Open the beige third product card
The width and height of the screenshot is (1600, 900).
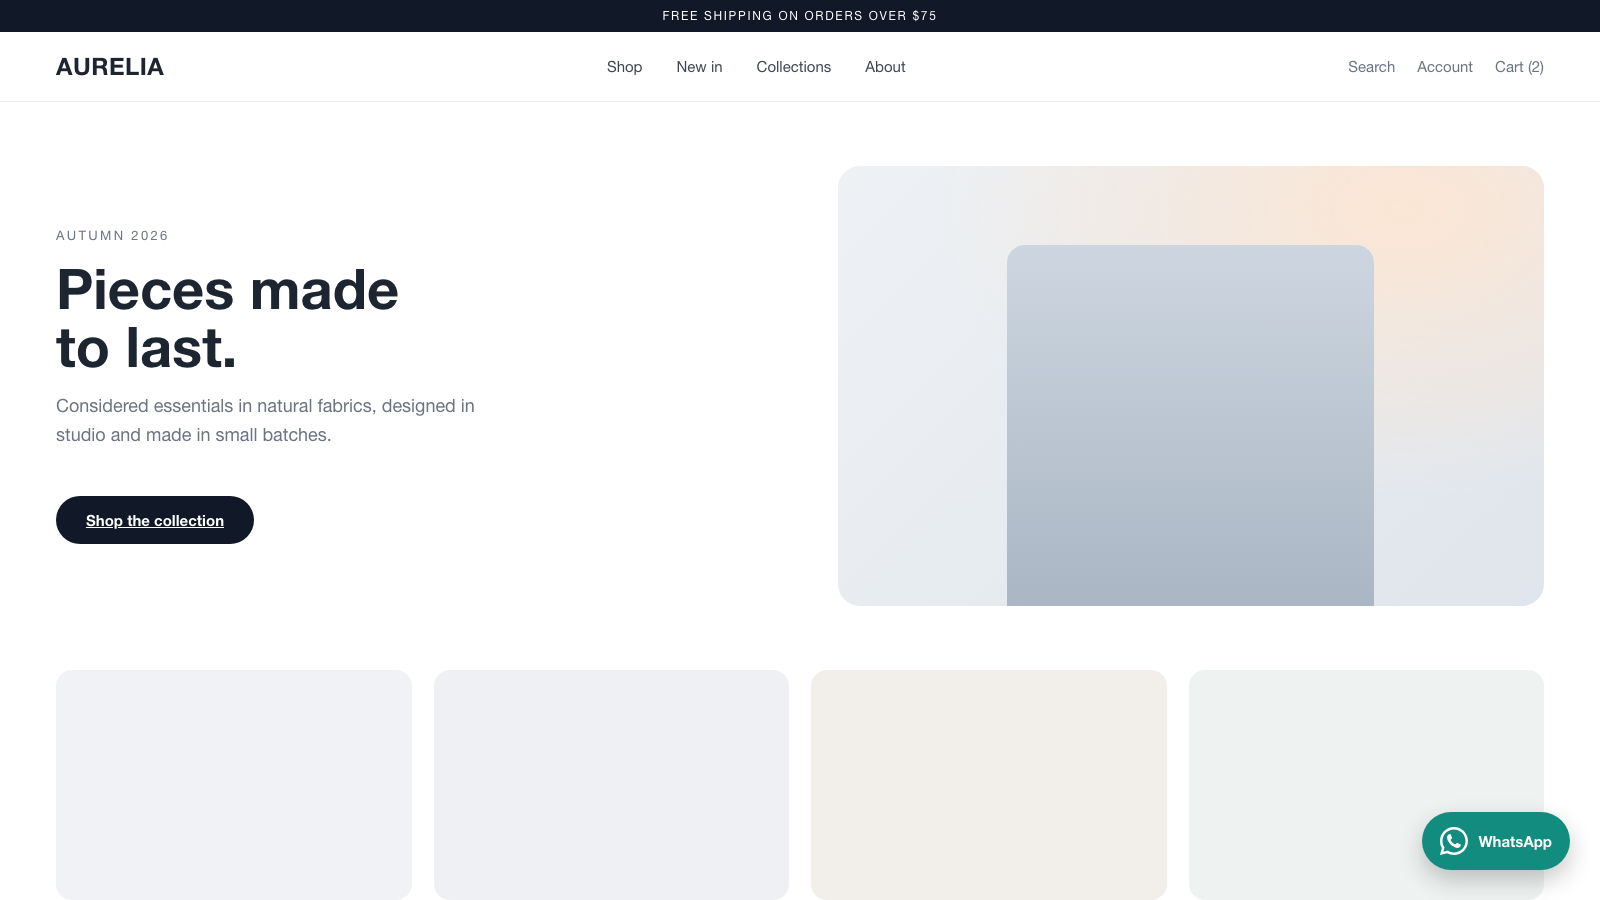[989, 785]
